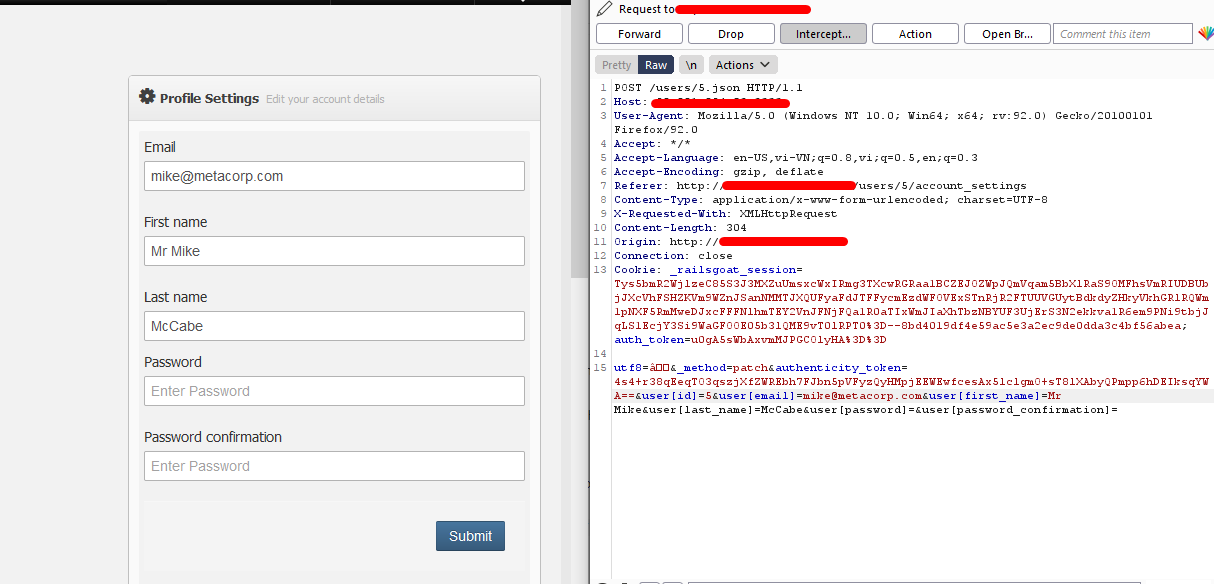This screenshot has height=584, width=1214.
Task: Click the Last name field containing McCabe
Action: [334, 326]
